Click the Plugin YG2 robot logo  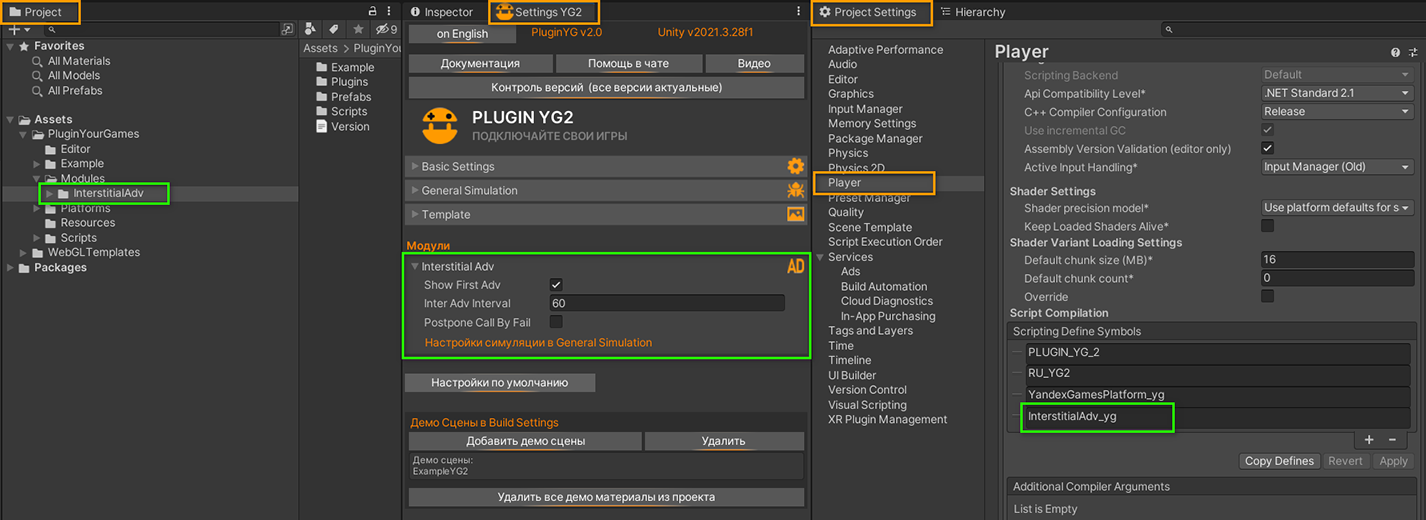[440, 126]
